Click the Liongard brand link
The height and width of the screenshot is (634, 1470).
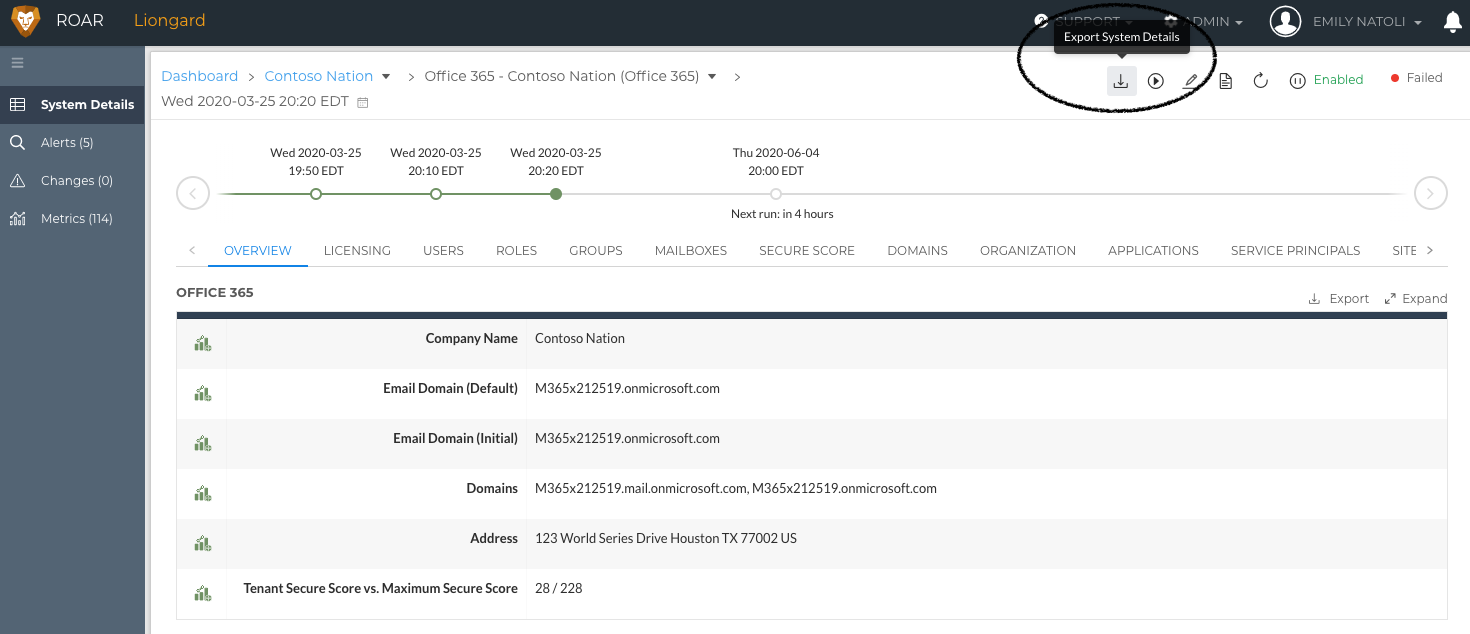click(x=169, y=21)
